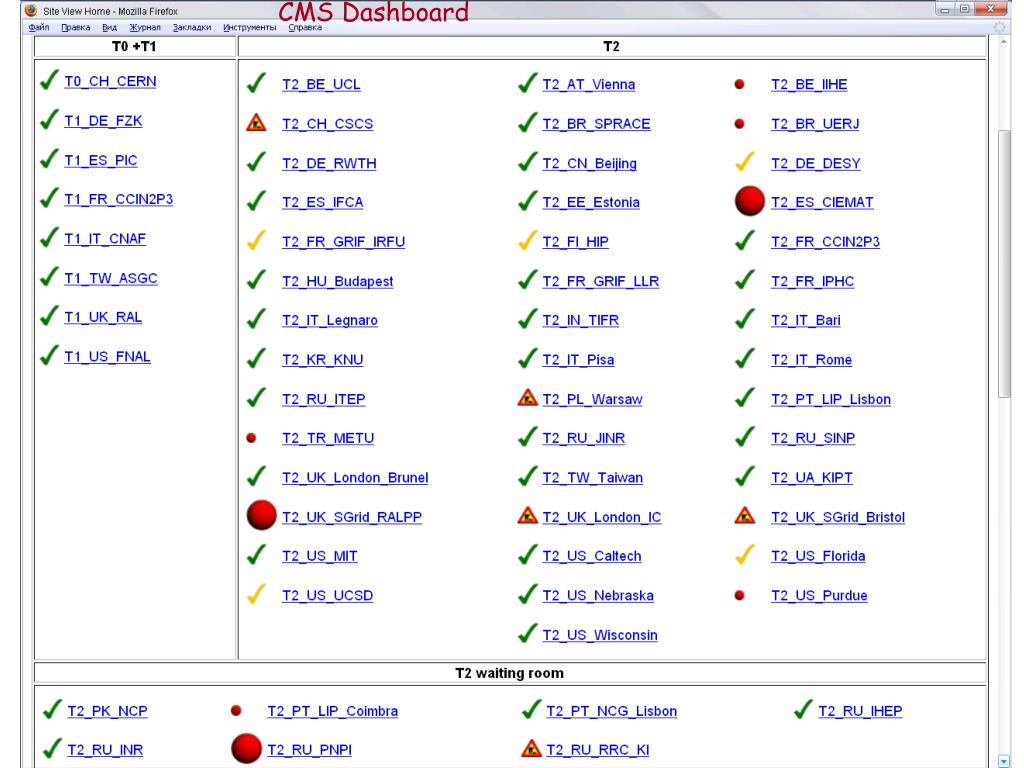The image size is (1024, 768).
Task: Open the Журнал menu
Action: tap(145, 27)
